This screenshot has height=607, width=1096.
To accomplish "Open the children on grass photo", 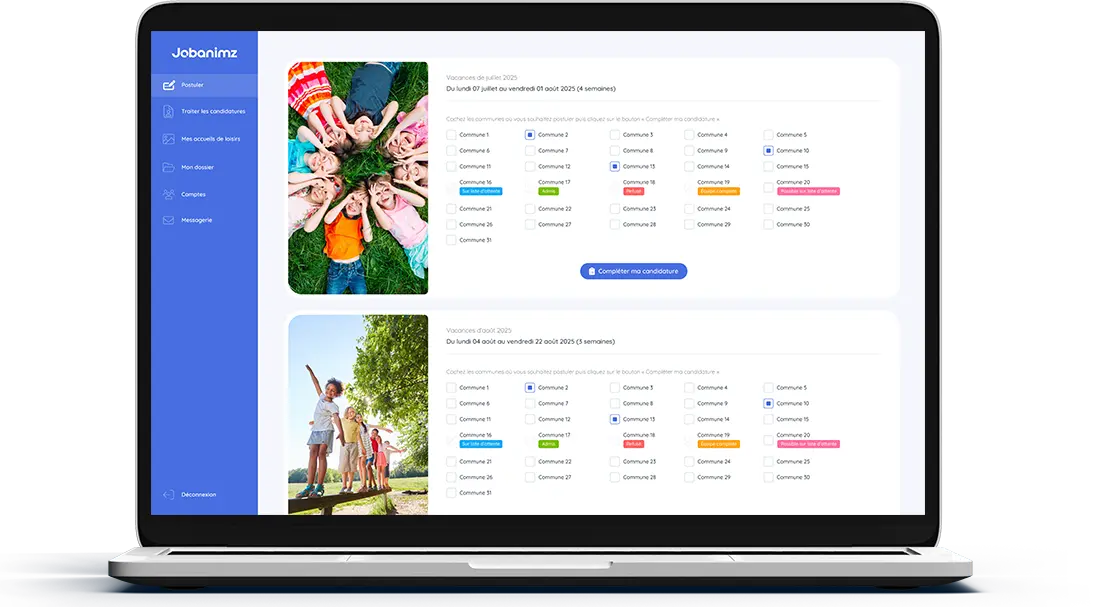I will (358, 178).
